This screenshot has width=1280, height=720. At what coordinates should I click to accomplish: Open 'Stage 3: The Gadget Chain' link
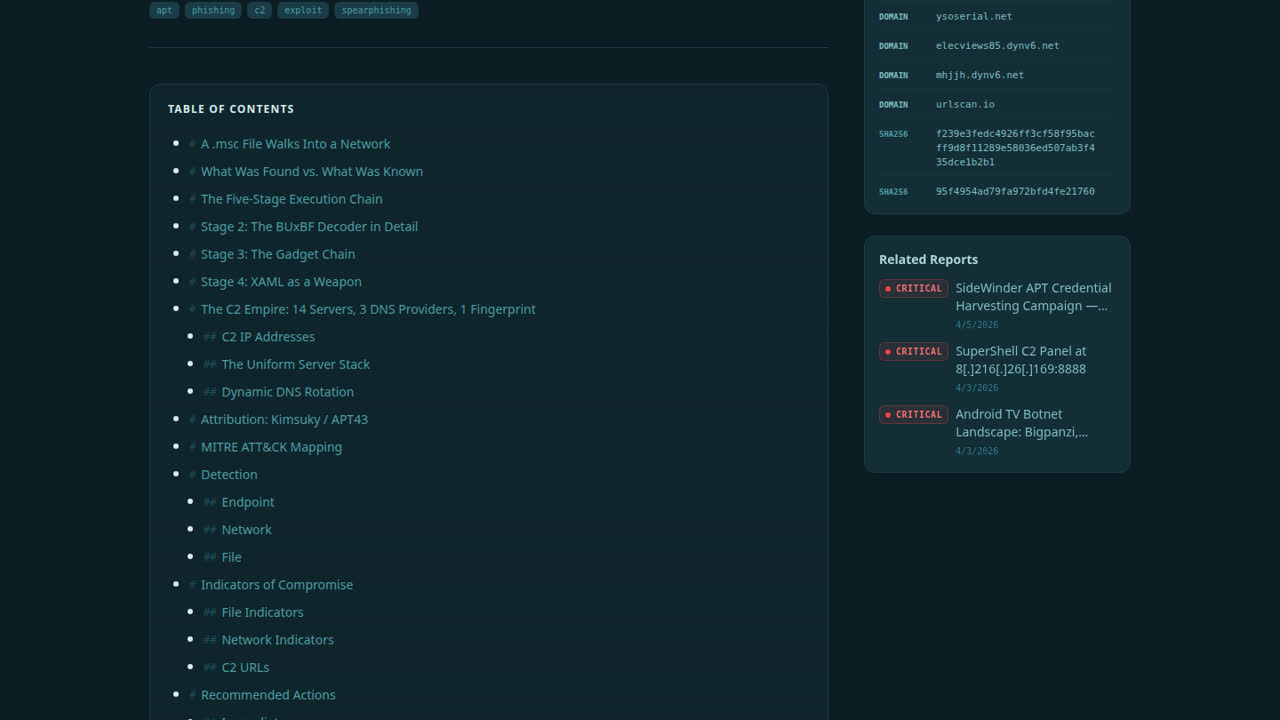[x=278, y=254]
